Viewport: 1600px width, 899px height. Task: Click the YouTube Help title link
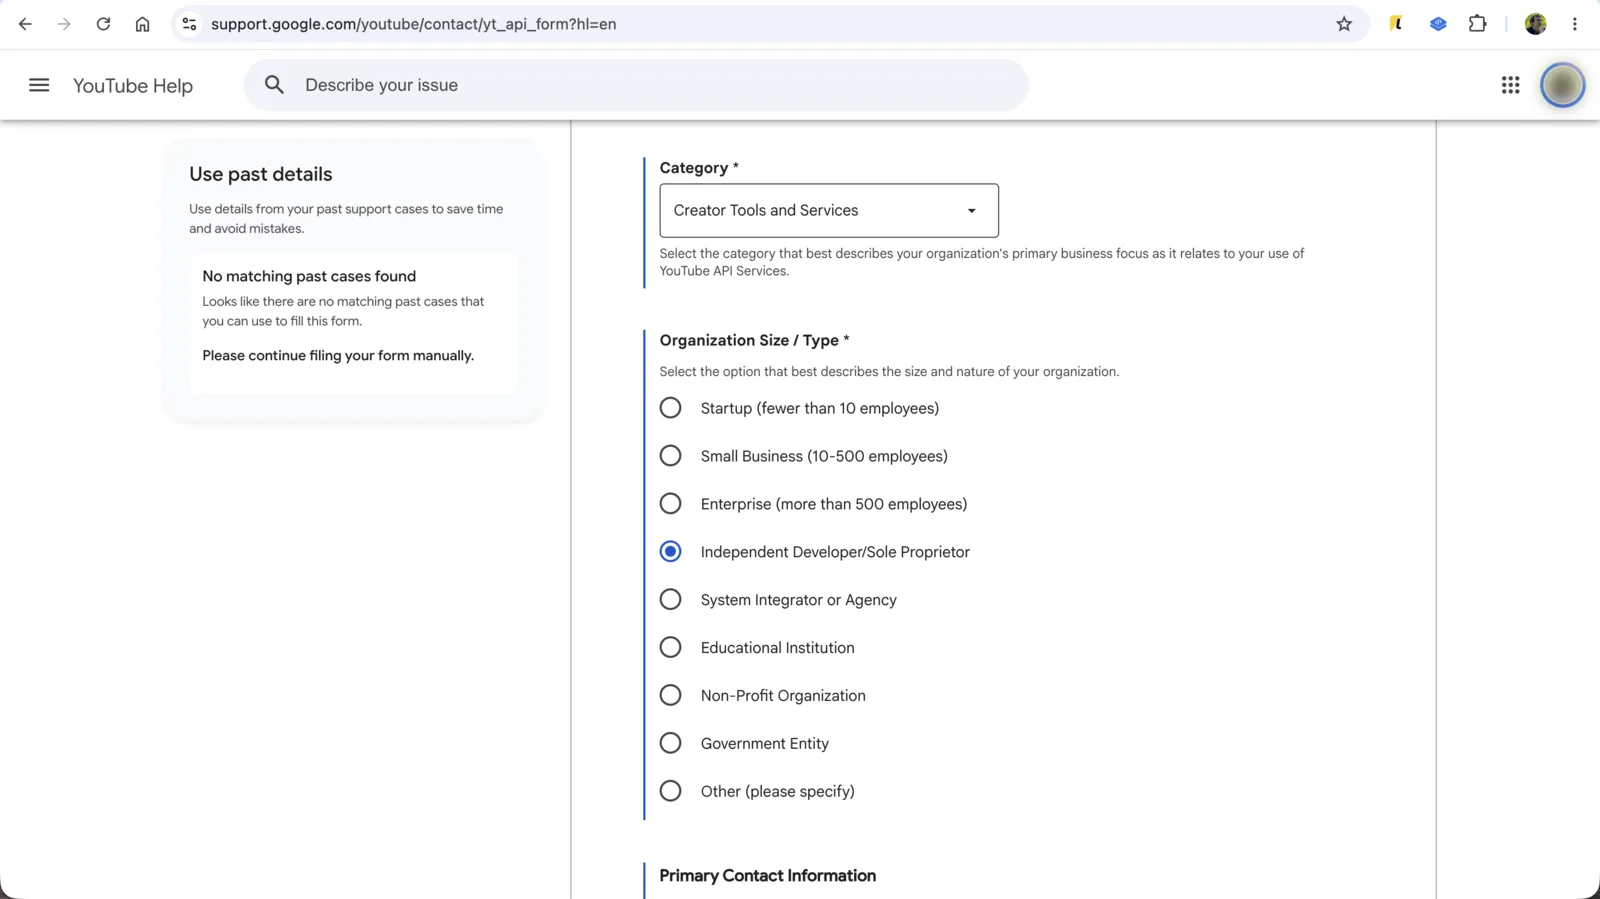(x=133, y=86)
